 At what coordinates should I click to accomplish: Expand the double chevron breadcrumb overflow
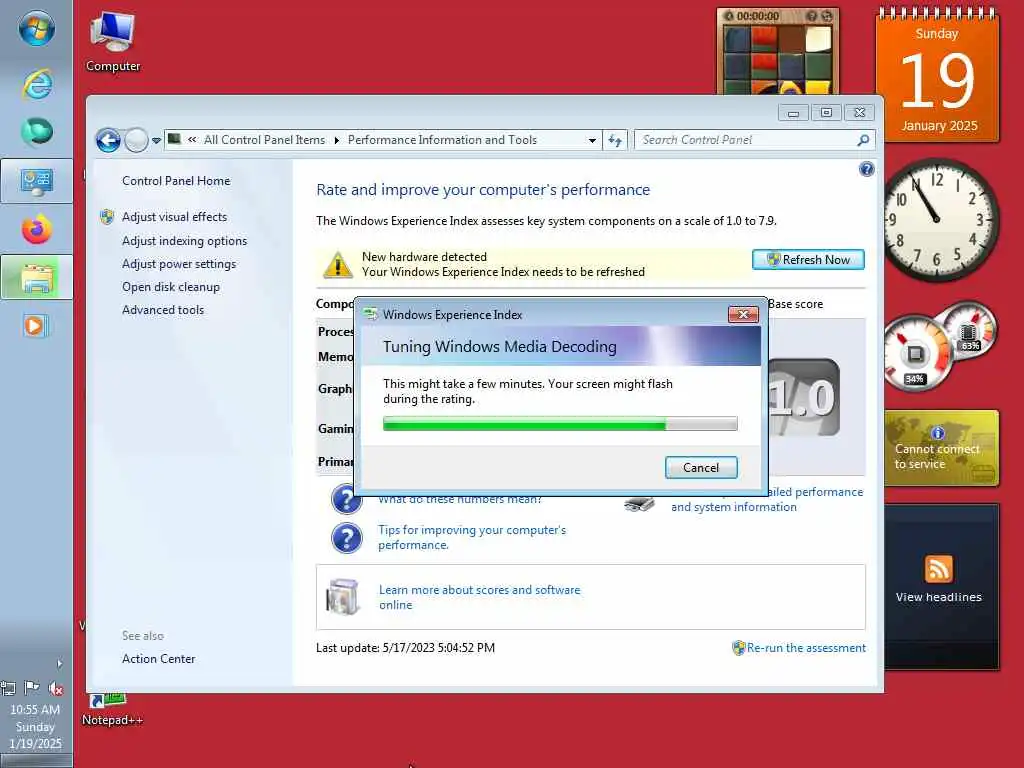coord(192,139)
